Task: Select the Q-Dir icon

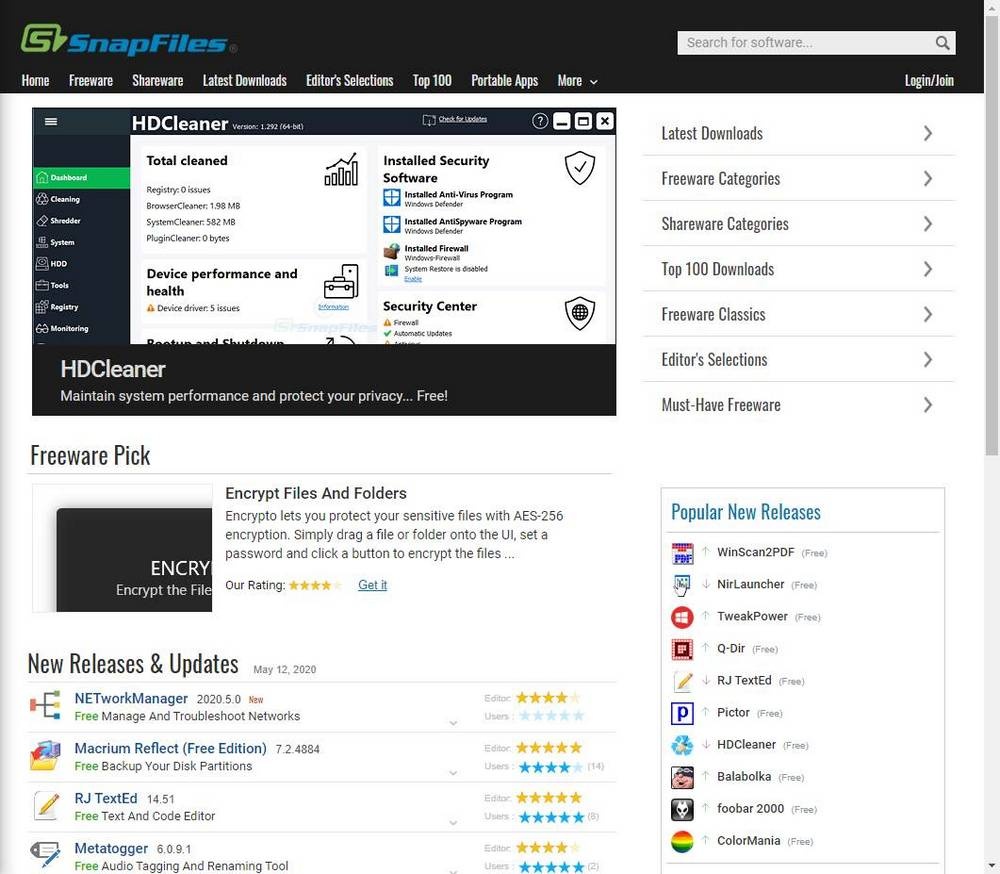Action: pos(682,648)
